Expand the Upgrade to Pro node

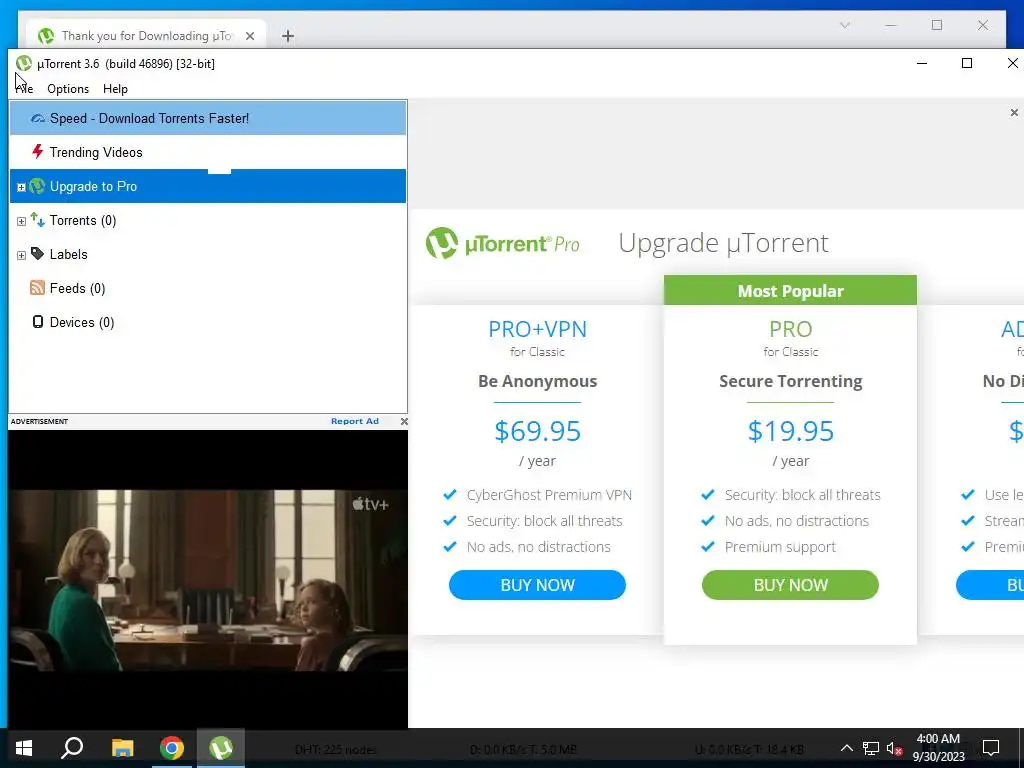coord(22,187)
